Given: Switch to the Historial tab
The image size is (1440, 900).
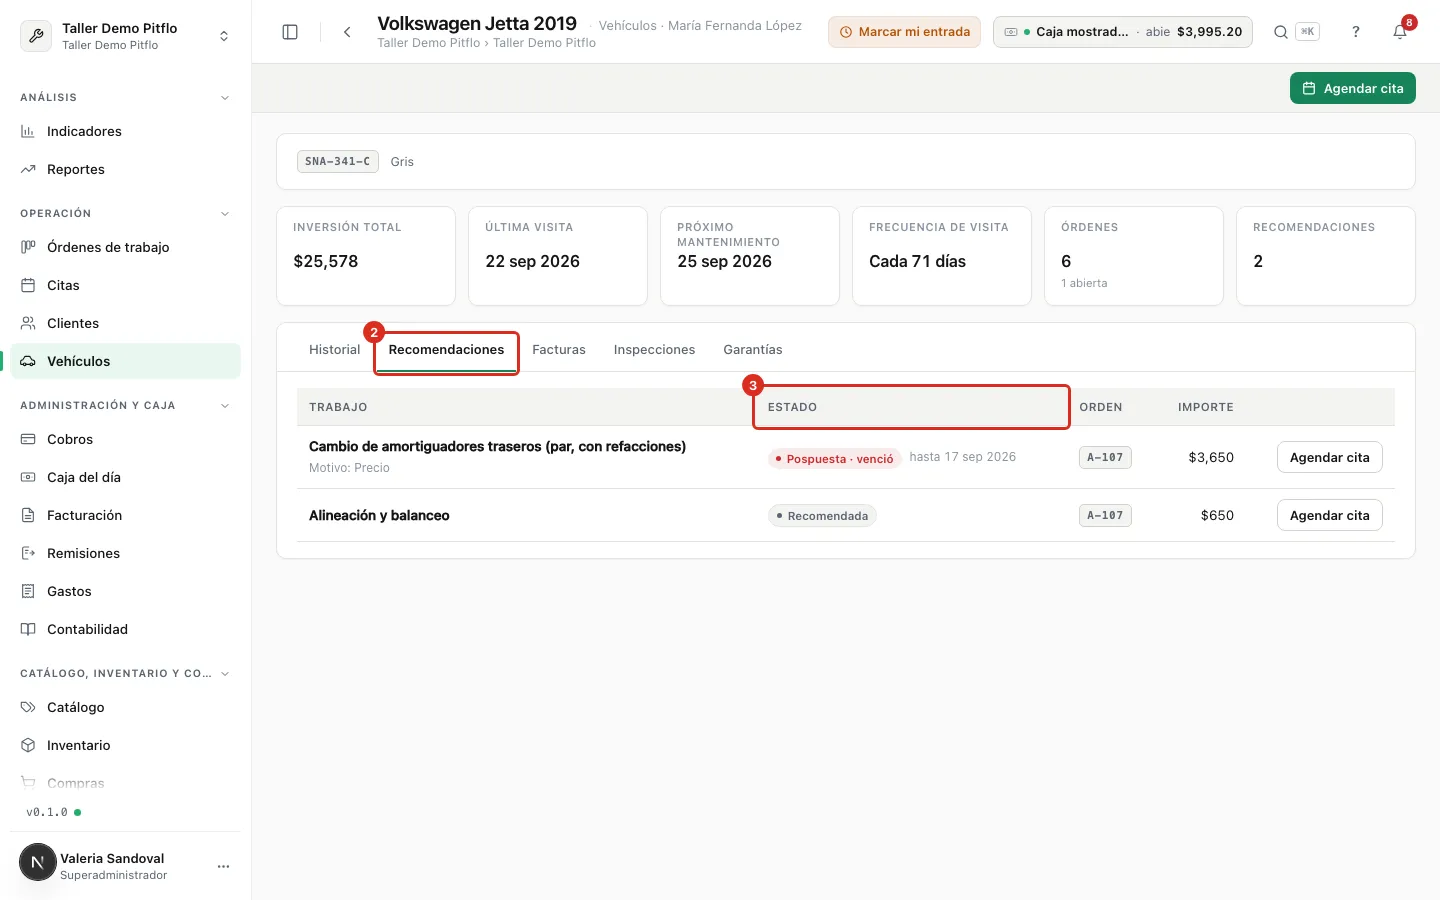Looking at the screenshot, I should (334, 349).
